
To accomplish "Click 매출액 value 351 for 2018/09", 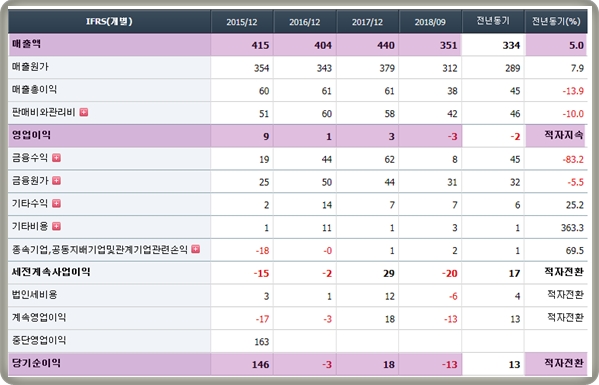I will click(448, 45).
